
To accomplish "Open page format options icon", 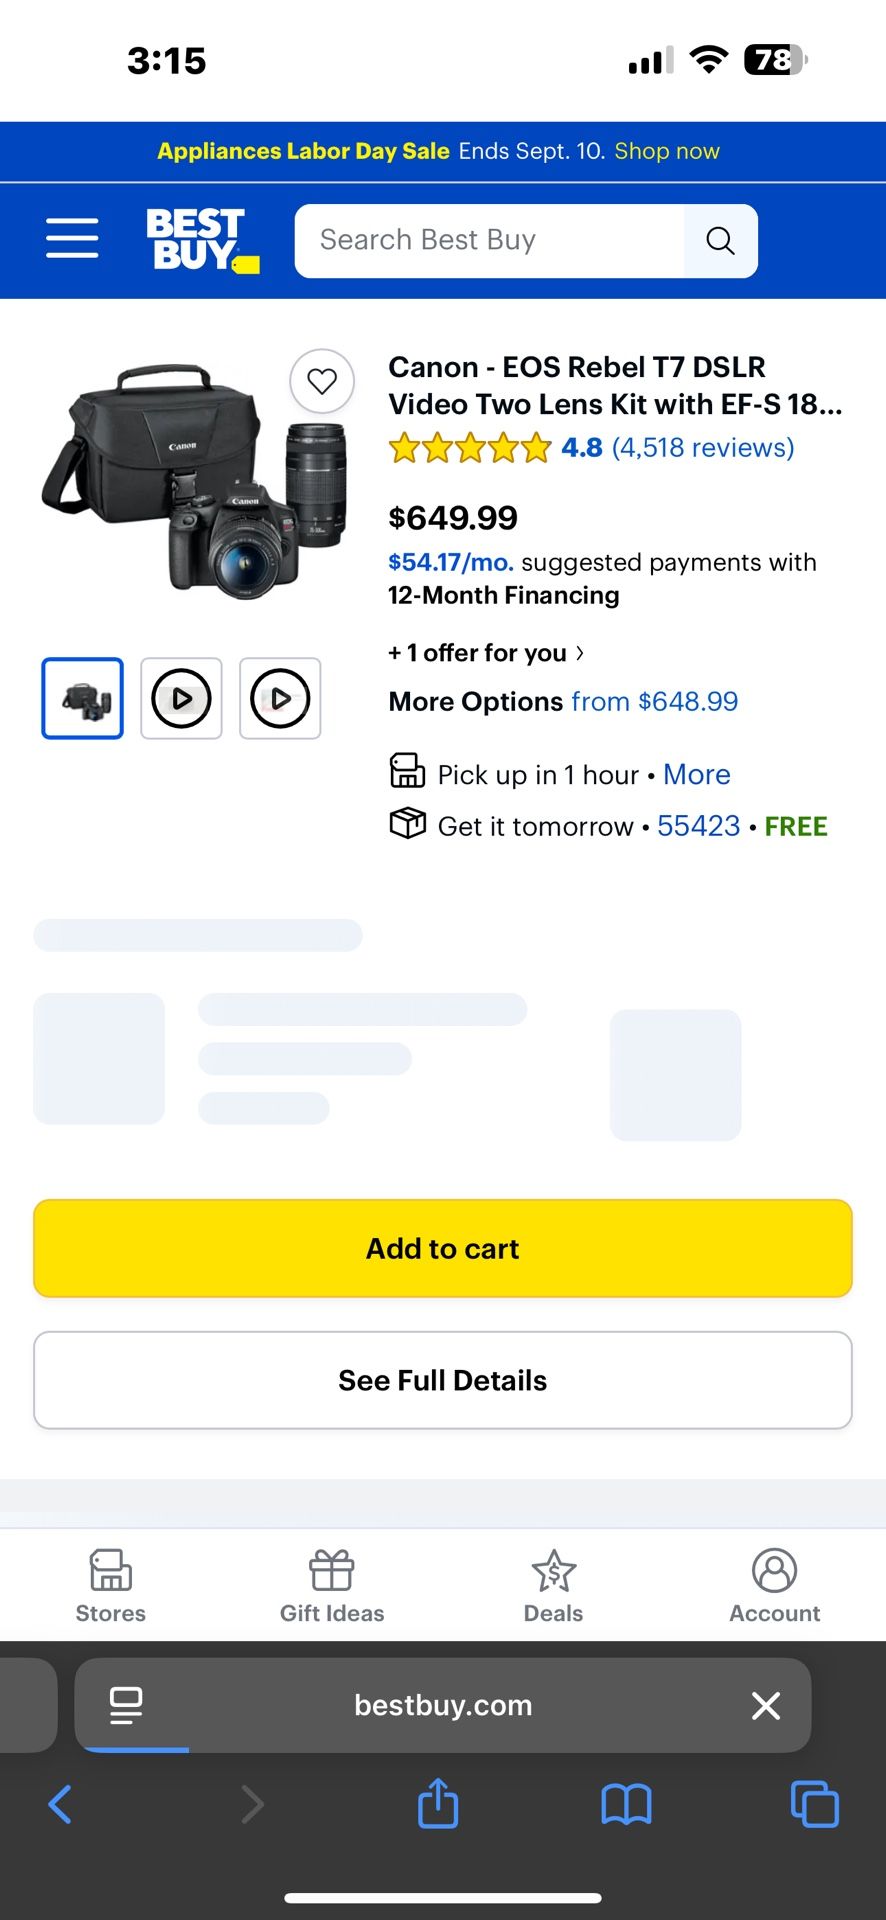I will 126,1705.
